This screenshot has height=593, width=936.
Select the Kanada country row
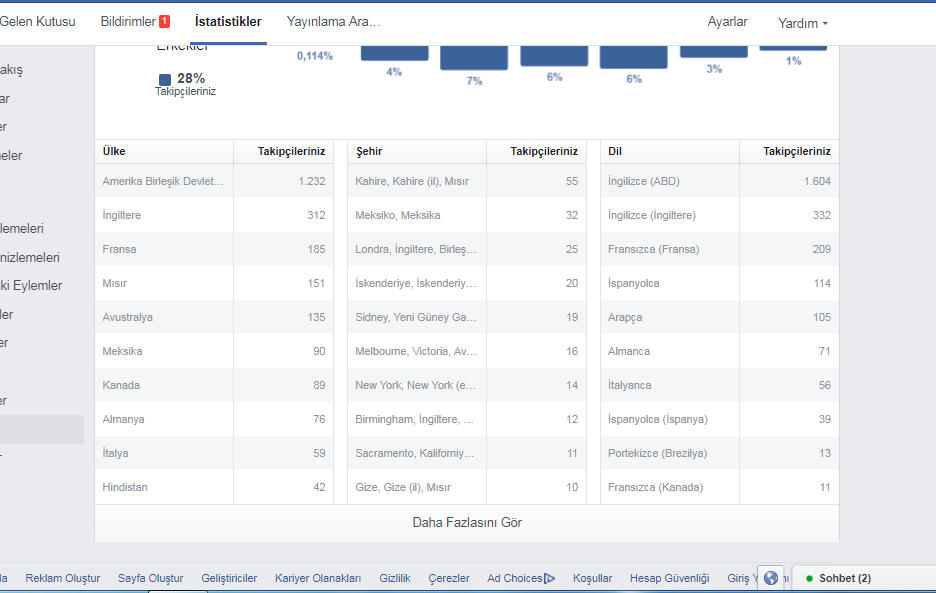pyautogui.click(x=214, y=385)
